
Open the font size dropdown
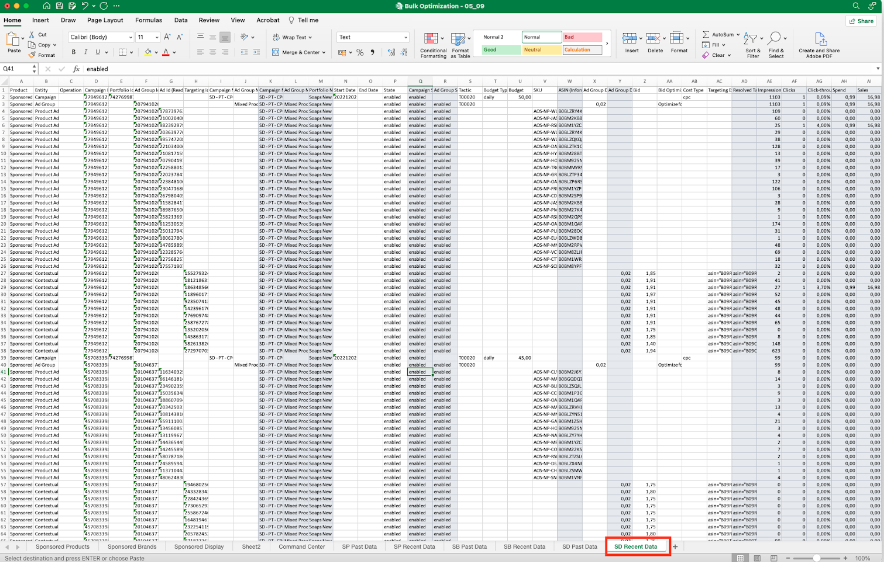pyautogui.click(x=157, y=37)
